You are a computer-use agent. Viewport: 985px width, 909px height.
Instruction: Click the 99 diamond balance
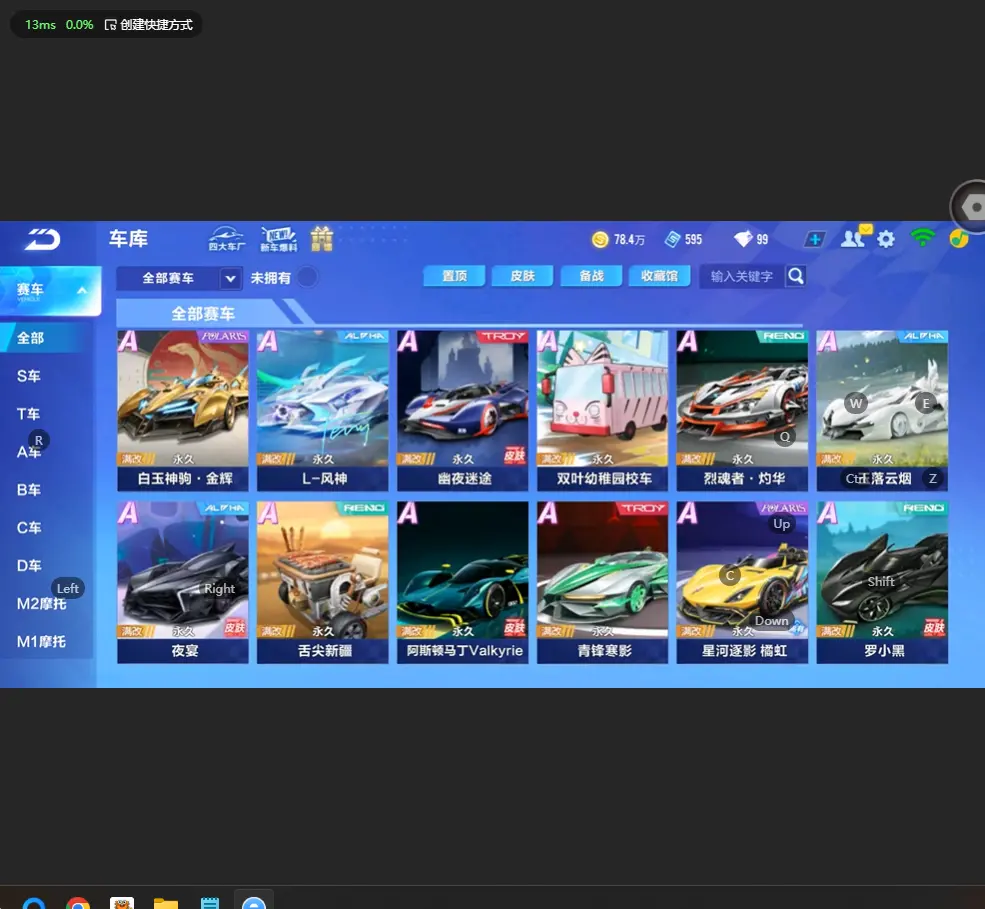click(x=762, y=240)
